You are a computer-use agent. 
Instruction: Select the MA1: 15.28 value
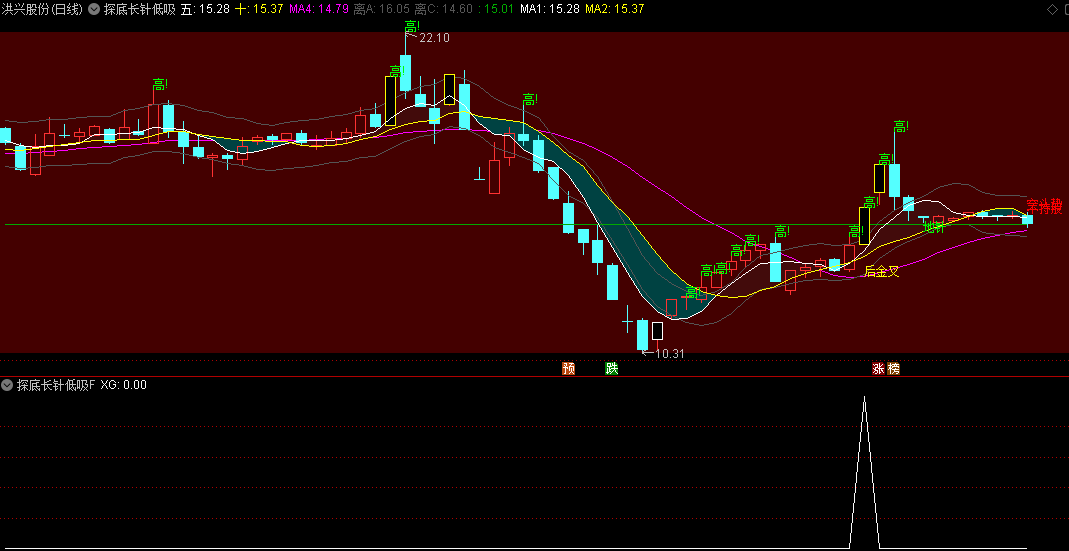549,10
